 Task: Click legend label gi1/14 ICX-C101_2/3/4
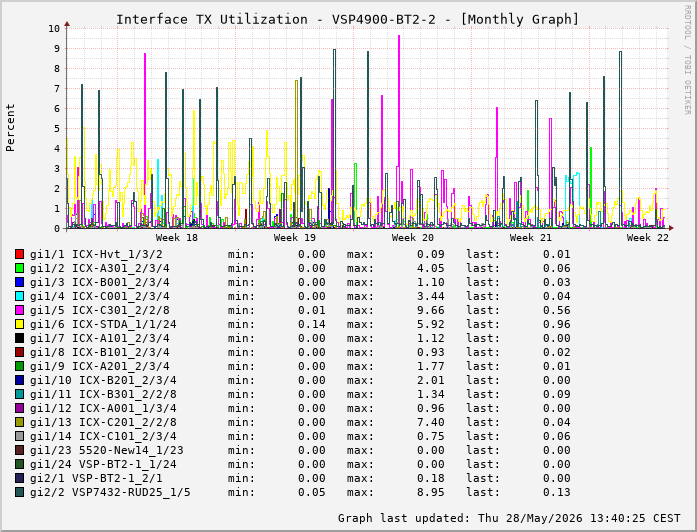point(103,436)
